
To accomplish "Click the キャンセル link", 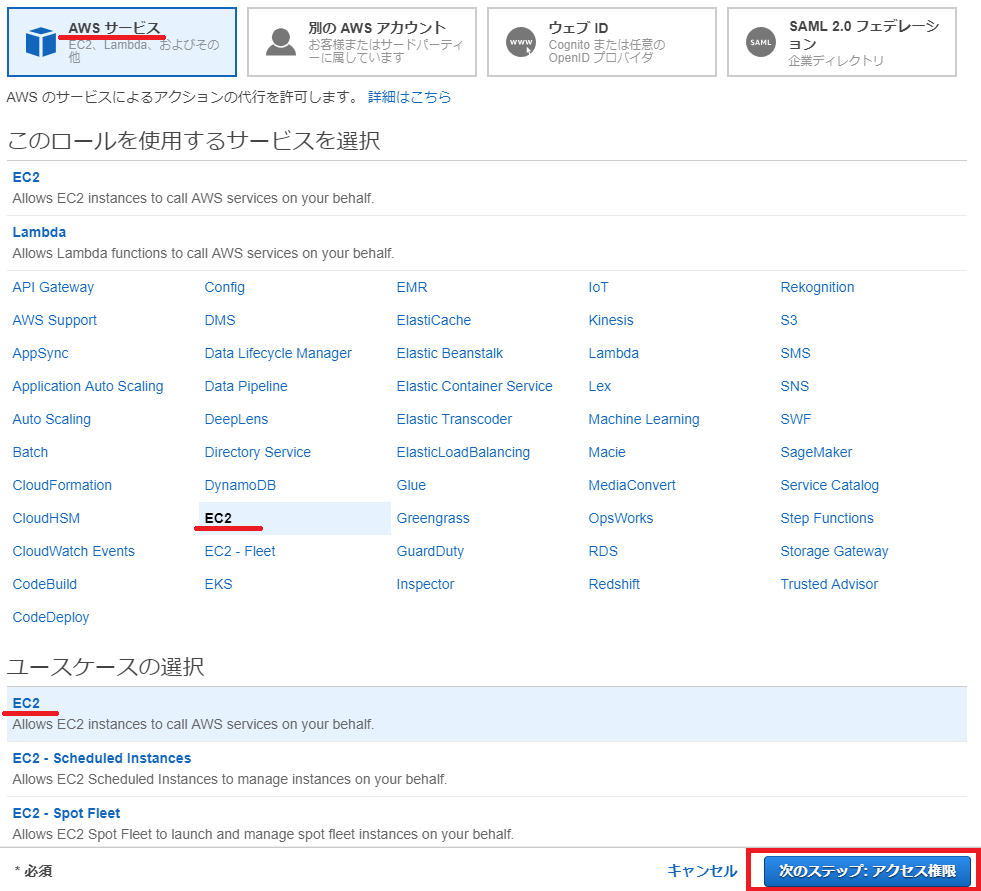I will 702,870.
